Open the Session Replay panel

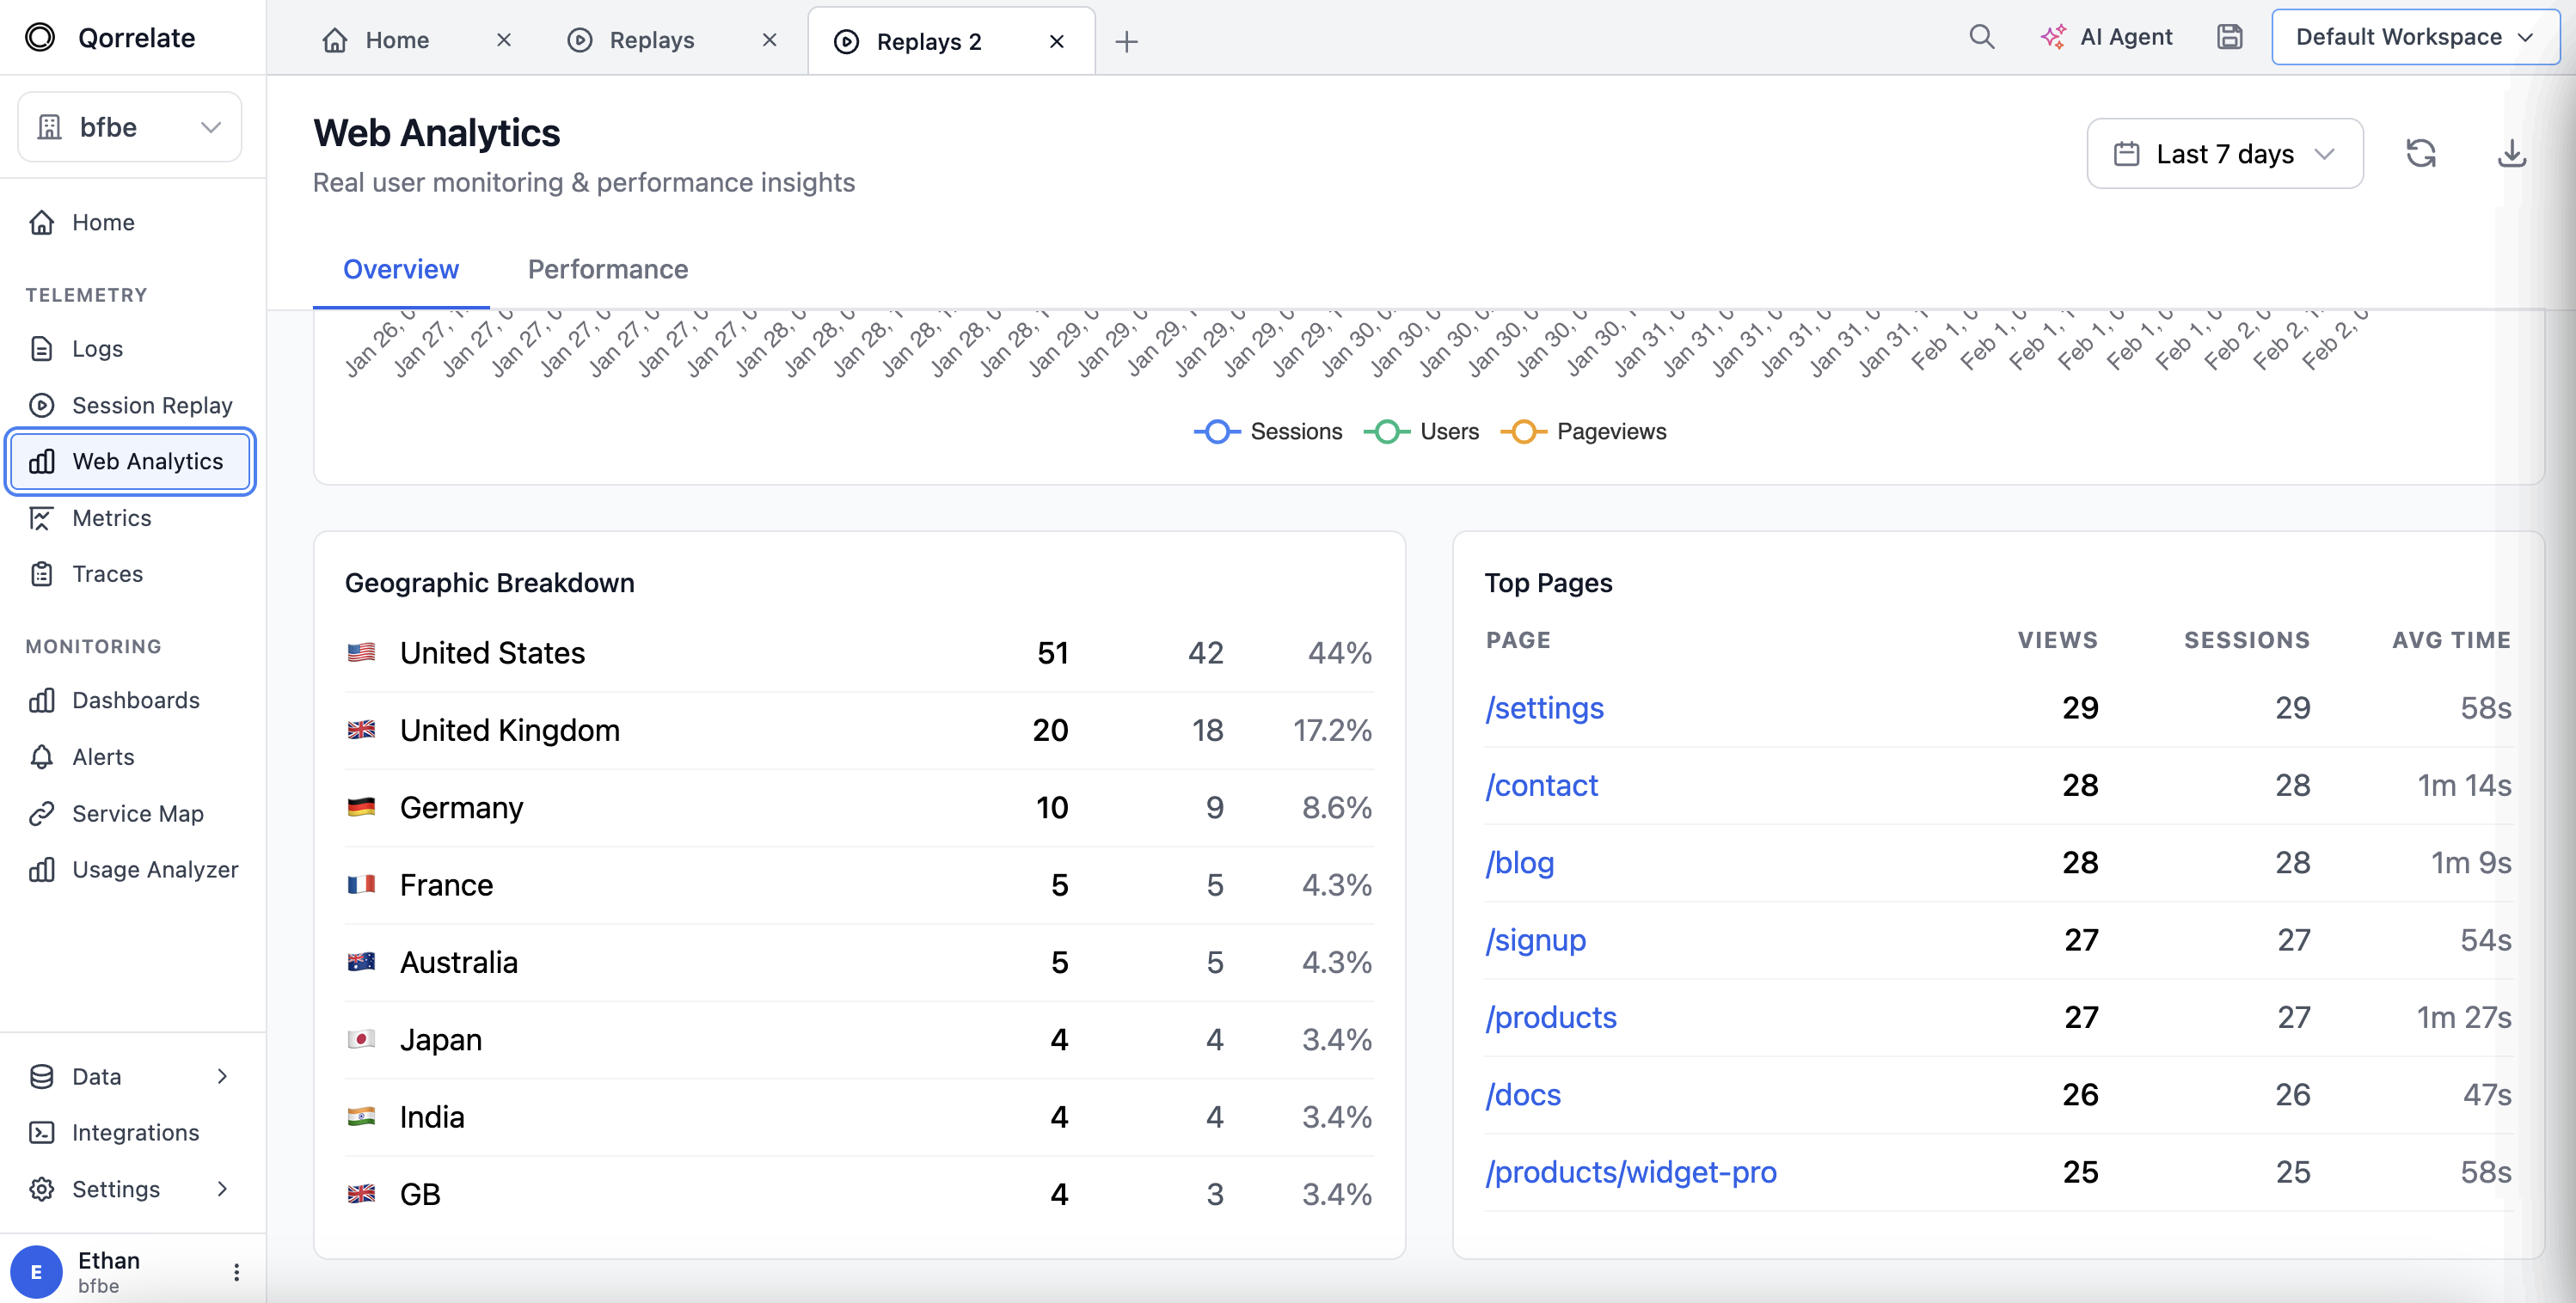tap(151, 405)
